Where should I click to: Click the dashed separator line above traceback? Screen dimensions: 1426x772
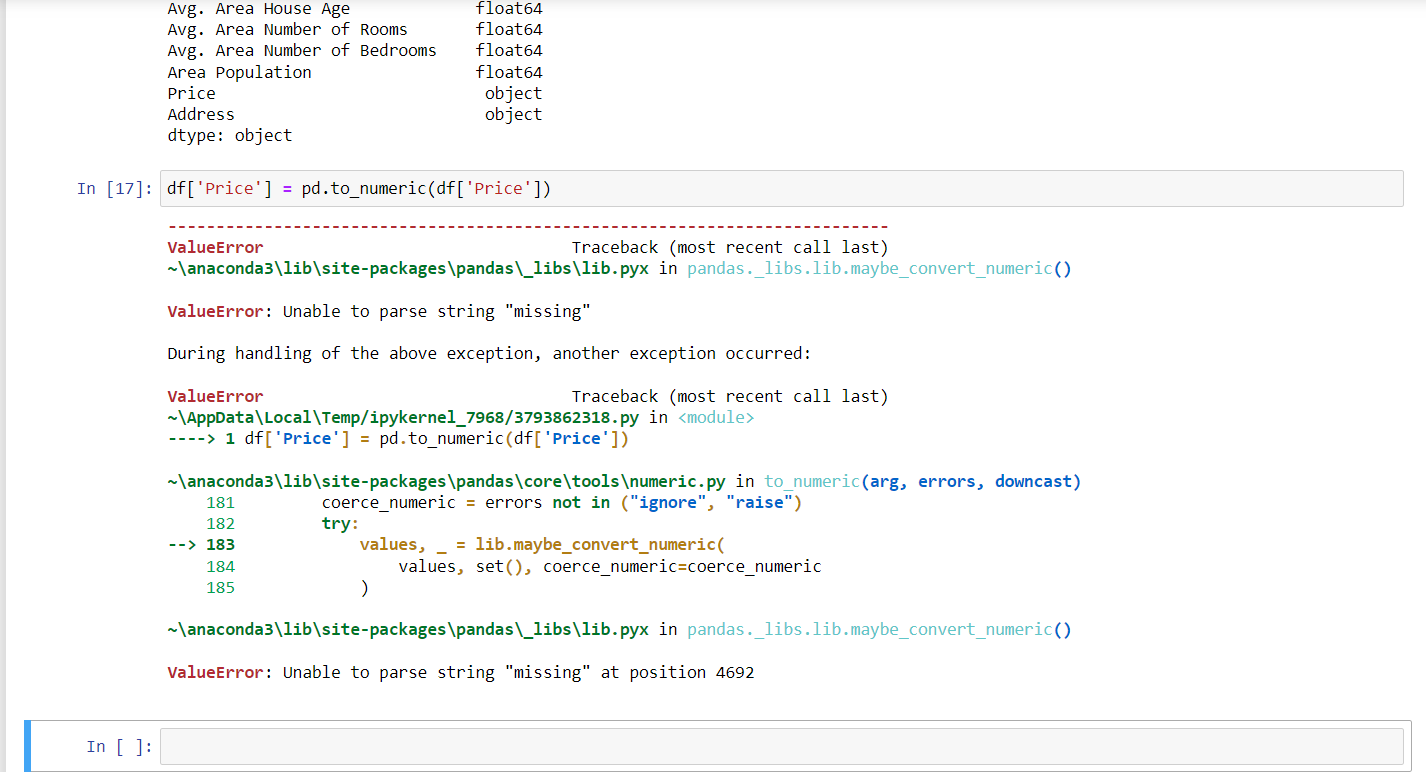(x=527, y=225)
